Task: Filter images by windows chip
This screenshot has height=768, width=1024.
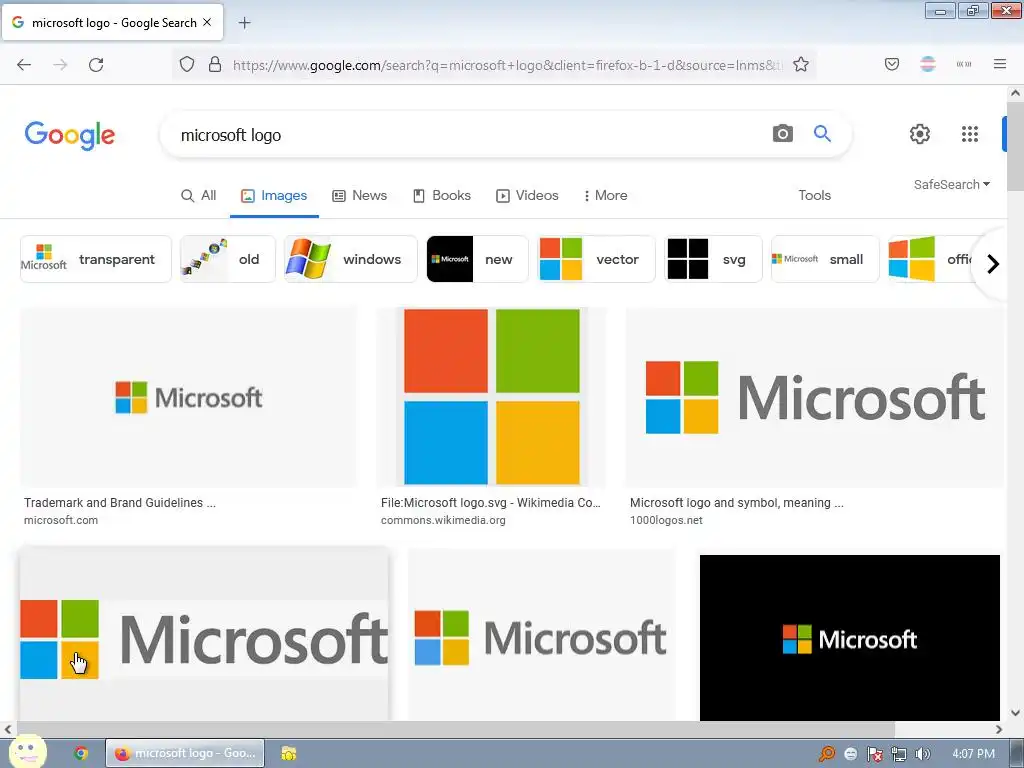Action: (x=351, y=259)
